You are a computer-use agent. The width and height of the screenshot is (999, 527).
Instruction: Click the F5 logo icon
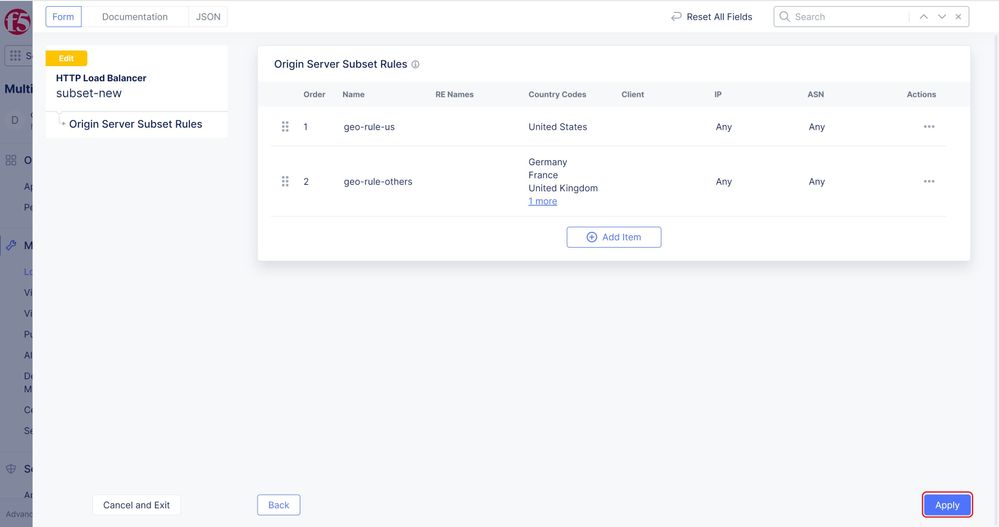(17, 20)
